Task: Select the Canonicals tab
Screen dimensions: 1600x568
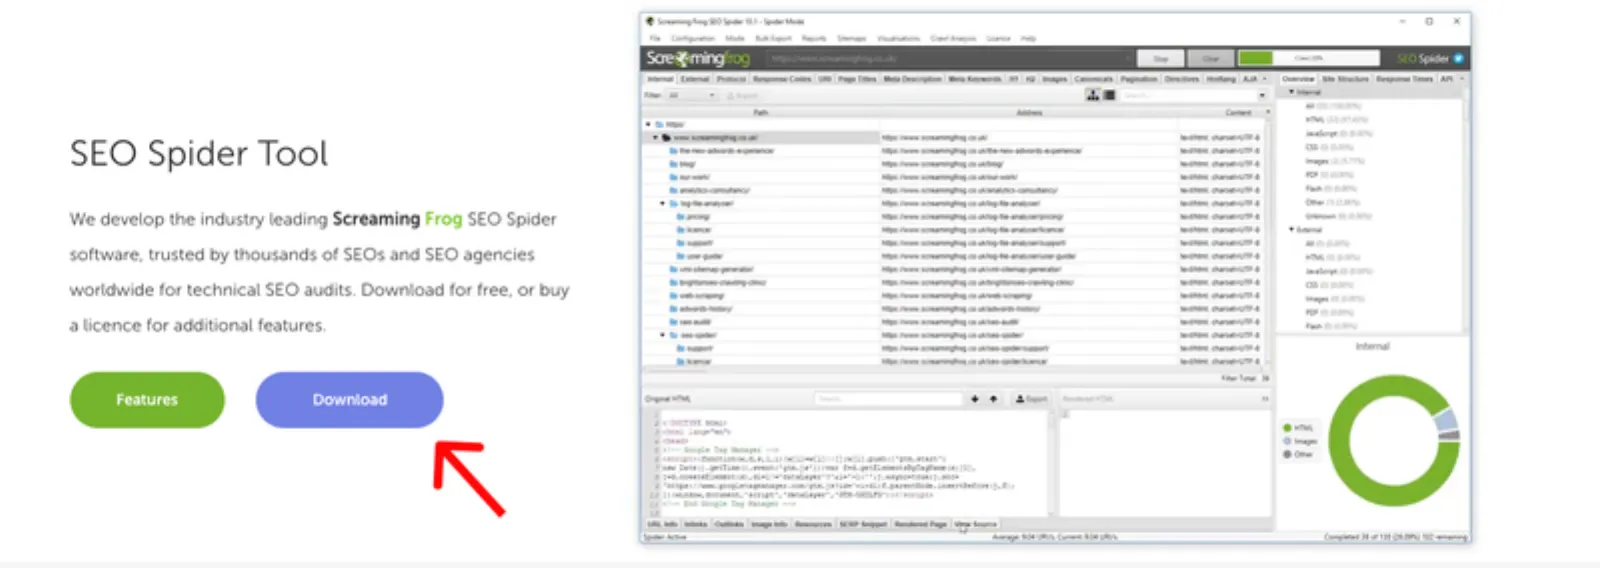Action: pos(1093,79)
